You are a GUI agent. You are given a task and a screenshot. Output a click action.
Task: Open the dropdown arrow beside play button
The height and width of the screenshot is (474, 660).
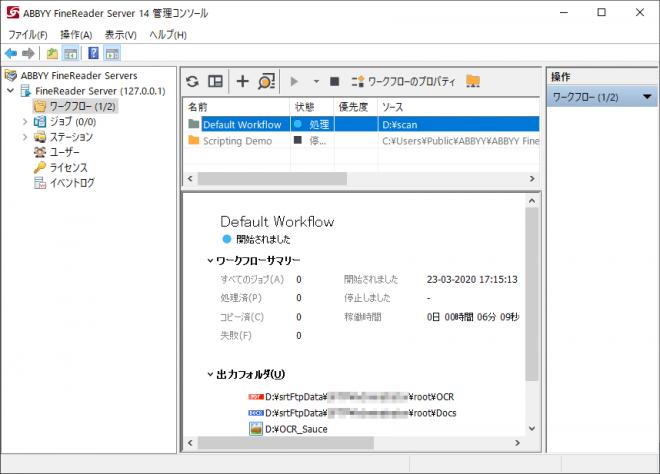[x=316, y=81]
